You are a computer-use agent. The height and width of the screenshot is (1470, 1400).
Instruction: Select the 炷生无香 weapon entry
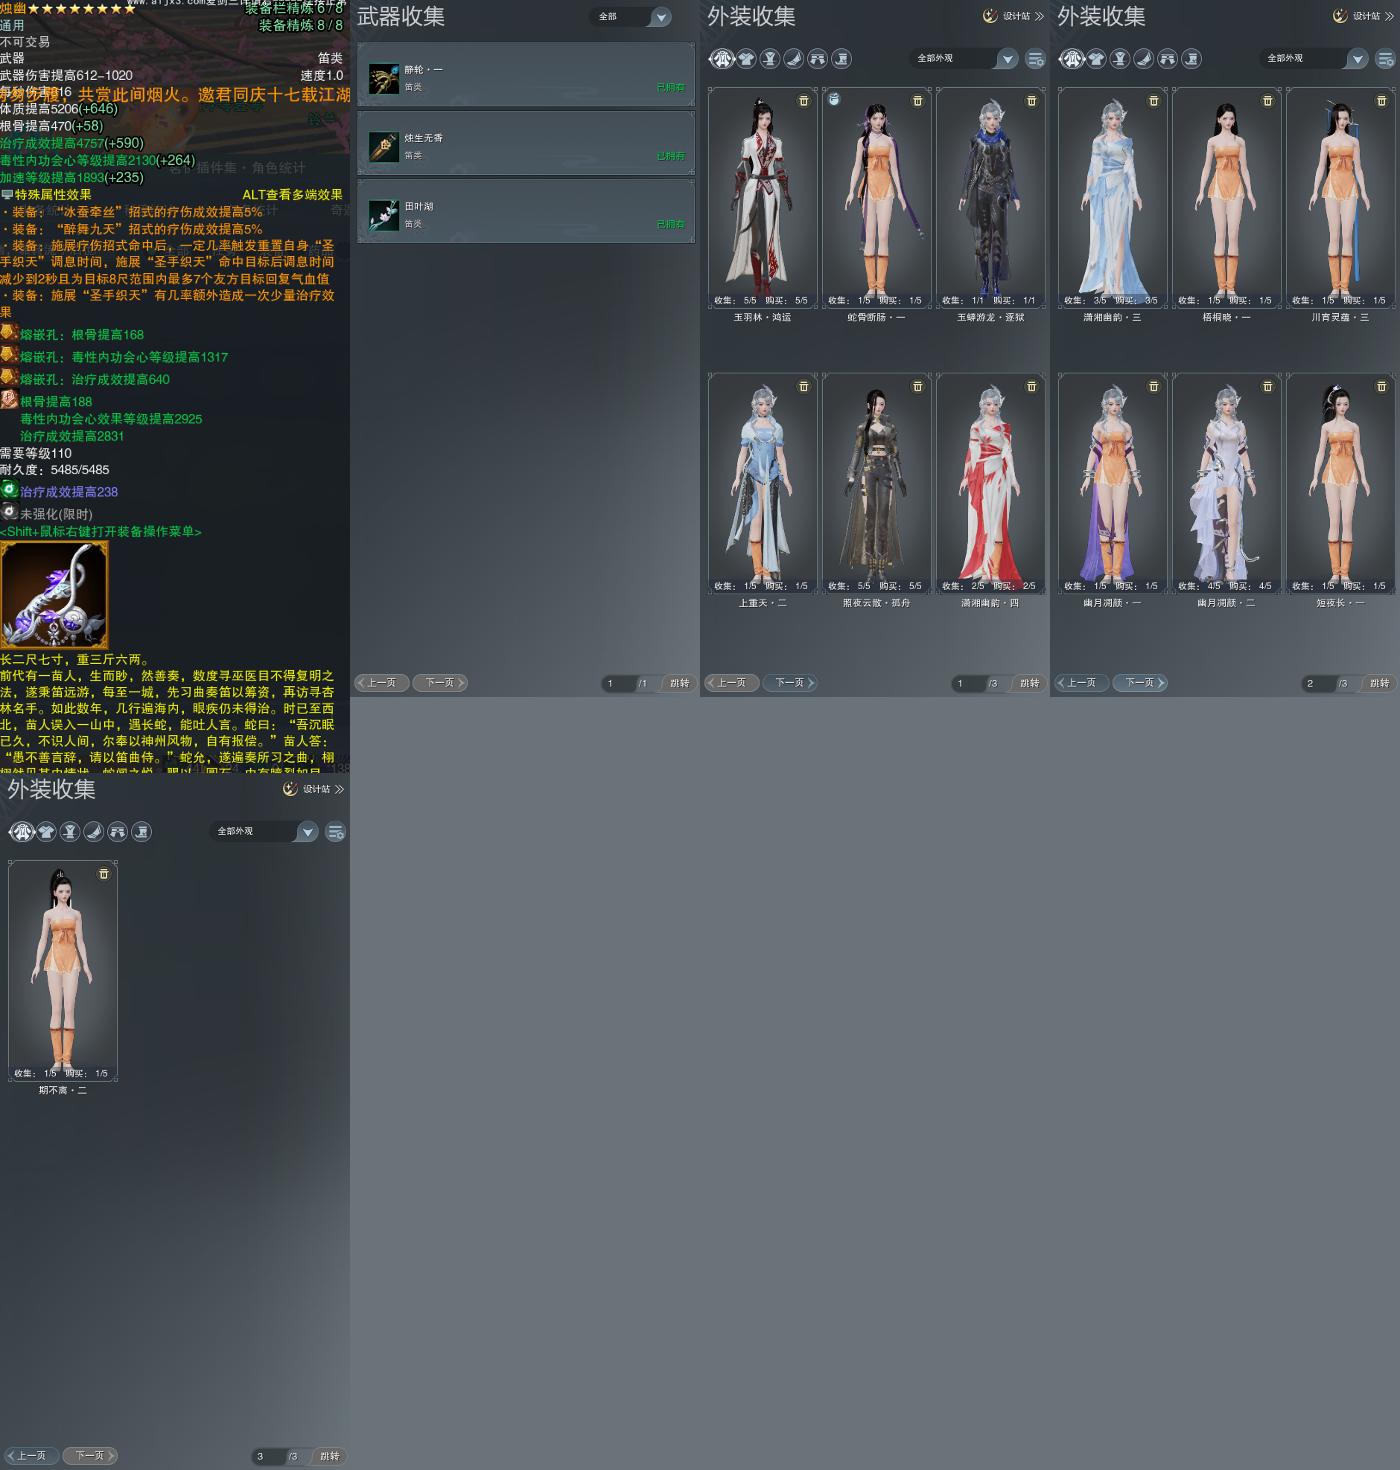pos(526,144)
